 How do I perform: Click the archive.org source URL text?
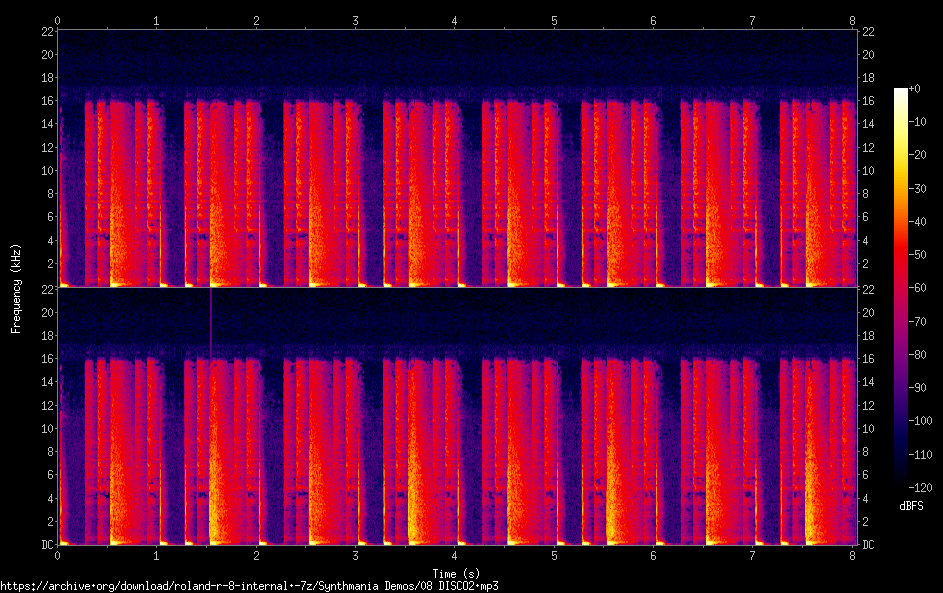coord(249,586)
